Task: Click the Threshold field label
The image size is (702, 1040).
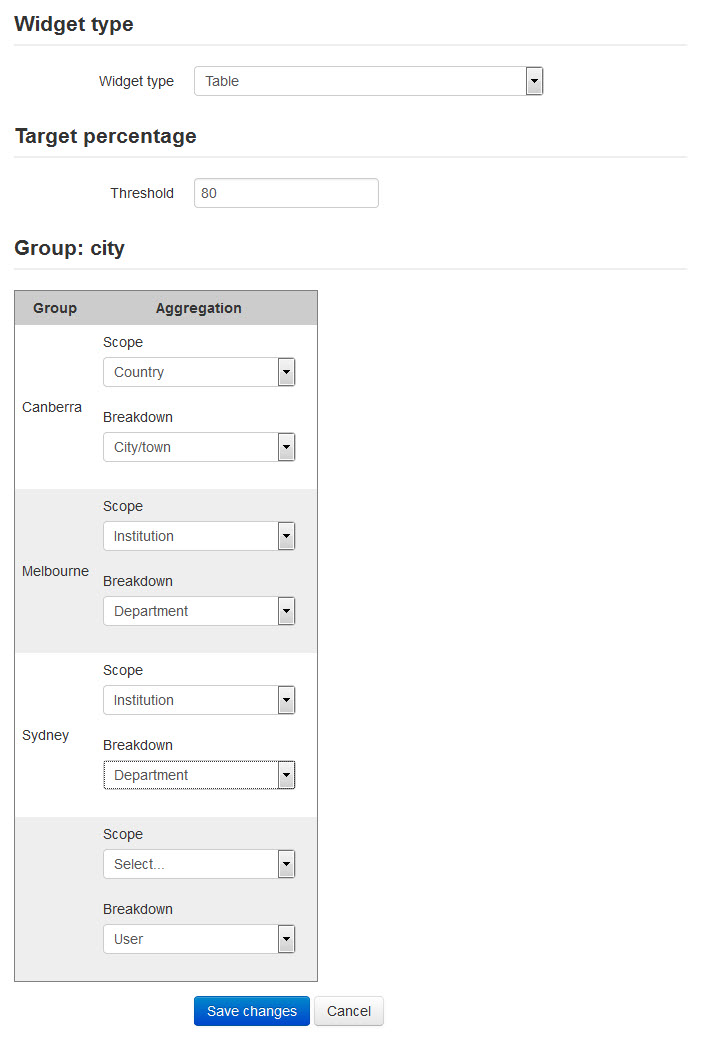Action: click(x=142, y=193)
